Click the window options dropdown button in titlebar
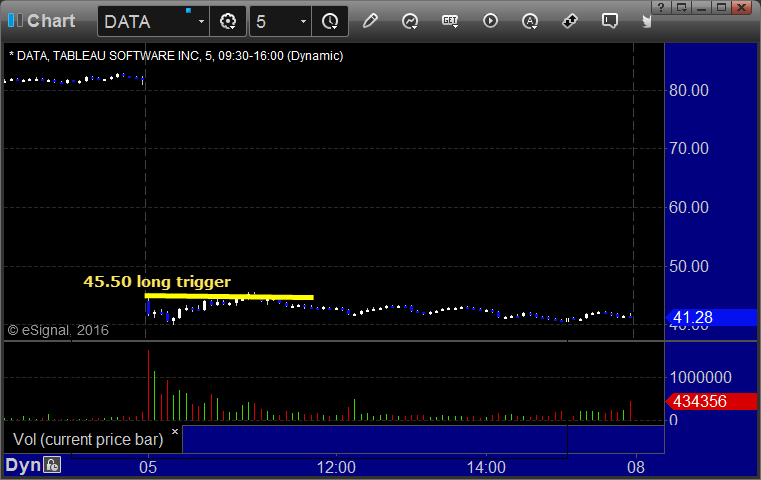761x480 pixels. (682, 7)
